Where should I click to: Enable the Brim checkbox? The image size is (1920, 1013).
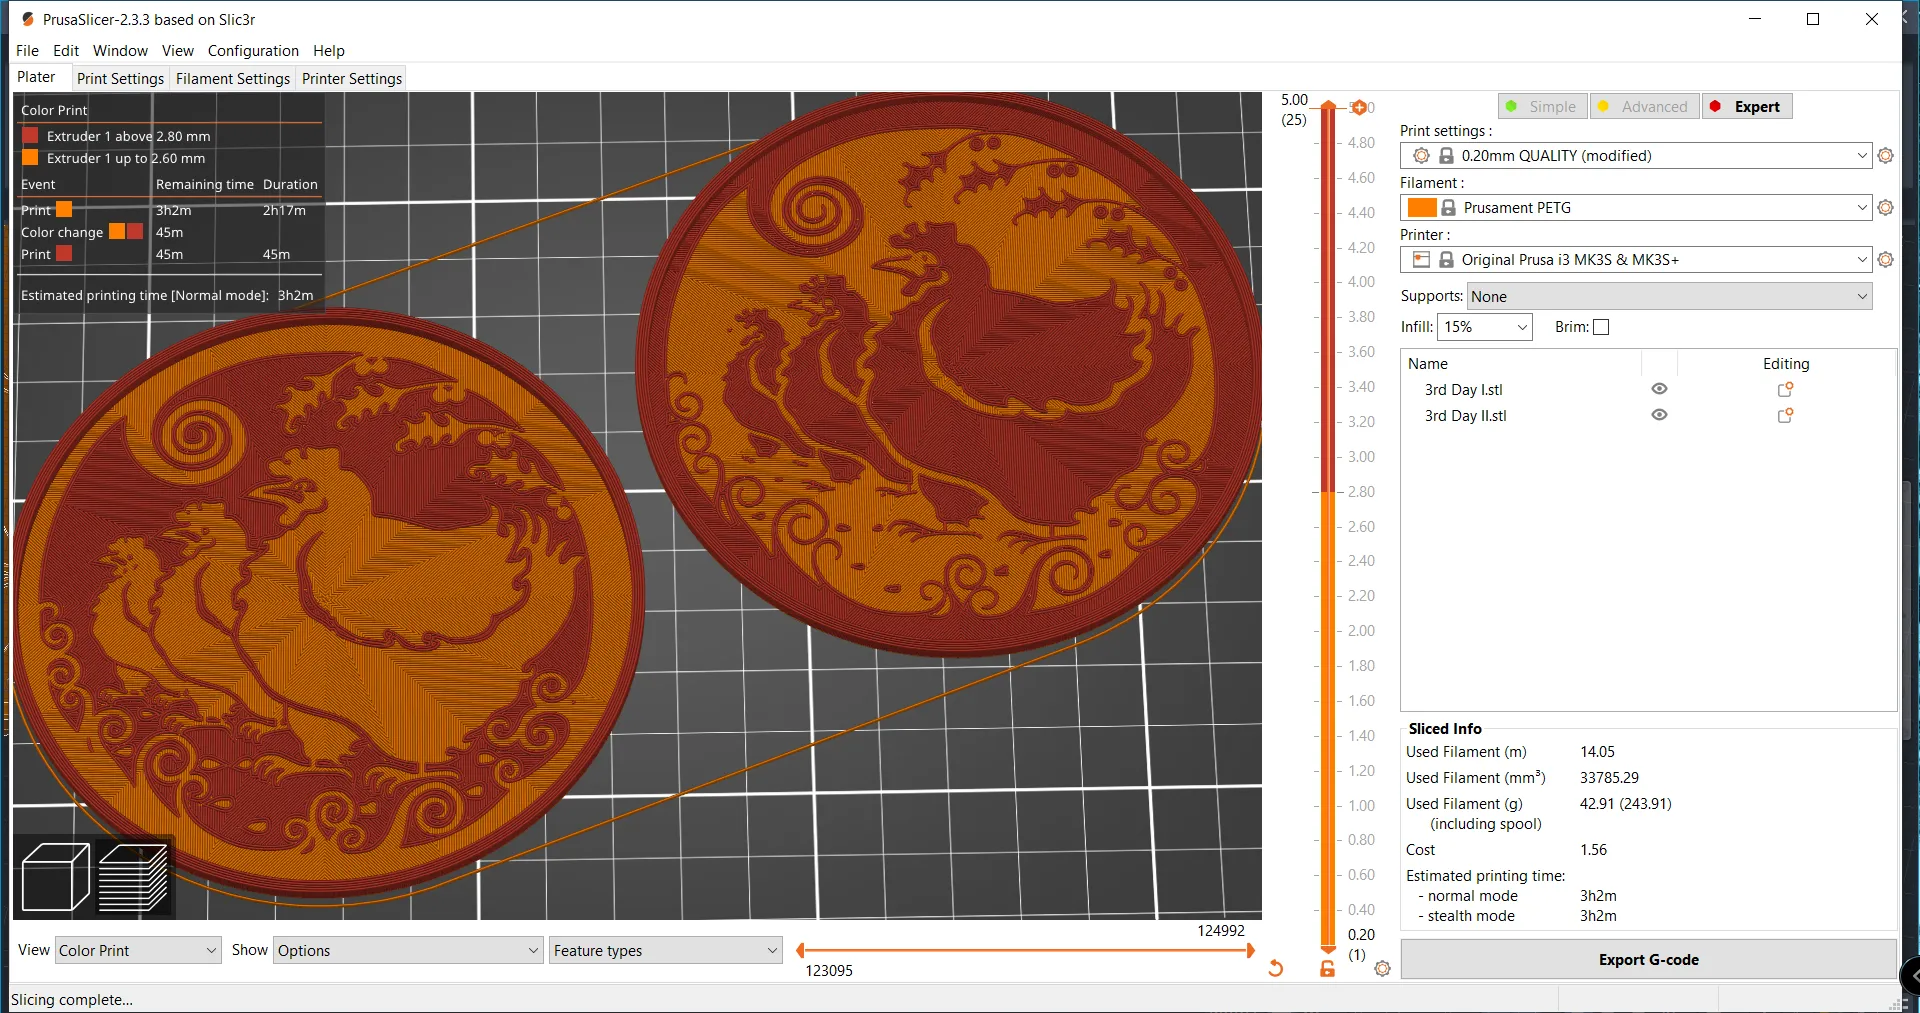pos(1601,327)
